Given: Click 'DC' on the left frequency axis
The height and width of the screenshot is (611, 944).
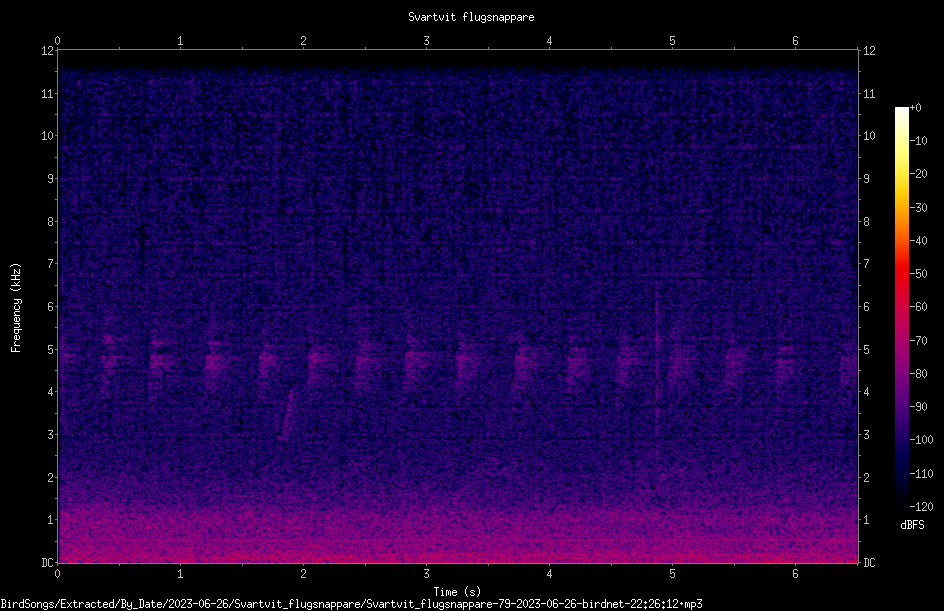Looking at the screenshot, I should click(x=47, y=563).
